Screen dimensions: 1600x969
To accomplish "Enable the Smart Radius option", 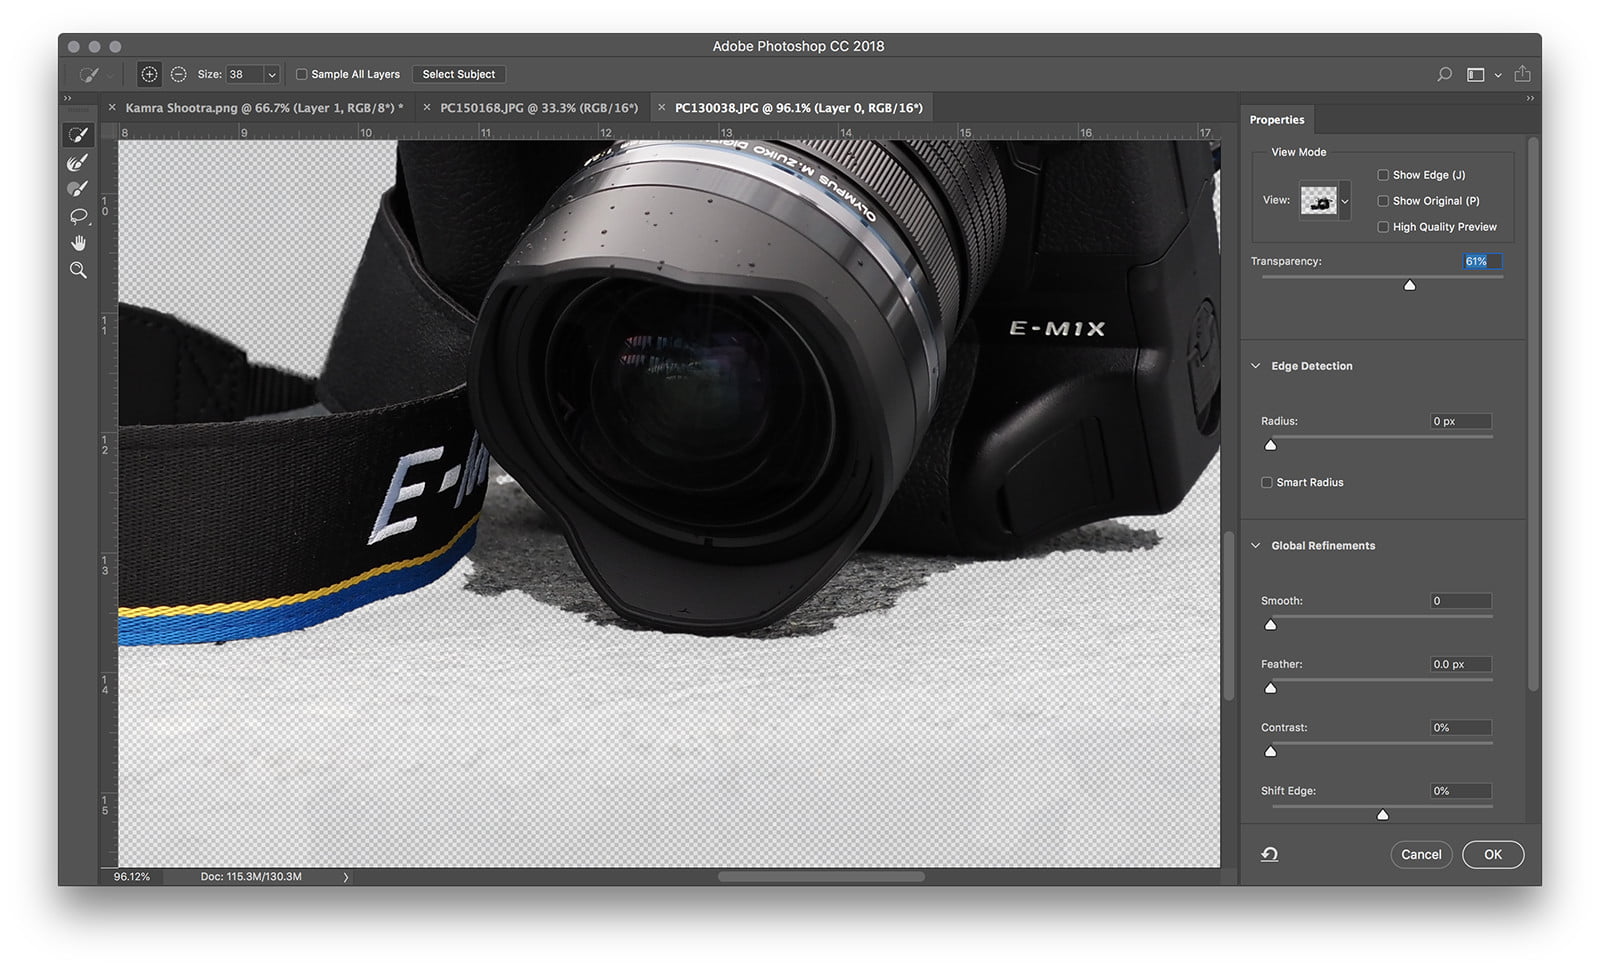I will coord(1267,482).
